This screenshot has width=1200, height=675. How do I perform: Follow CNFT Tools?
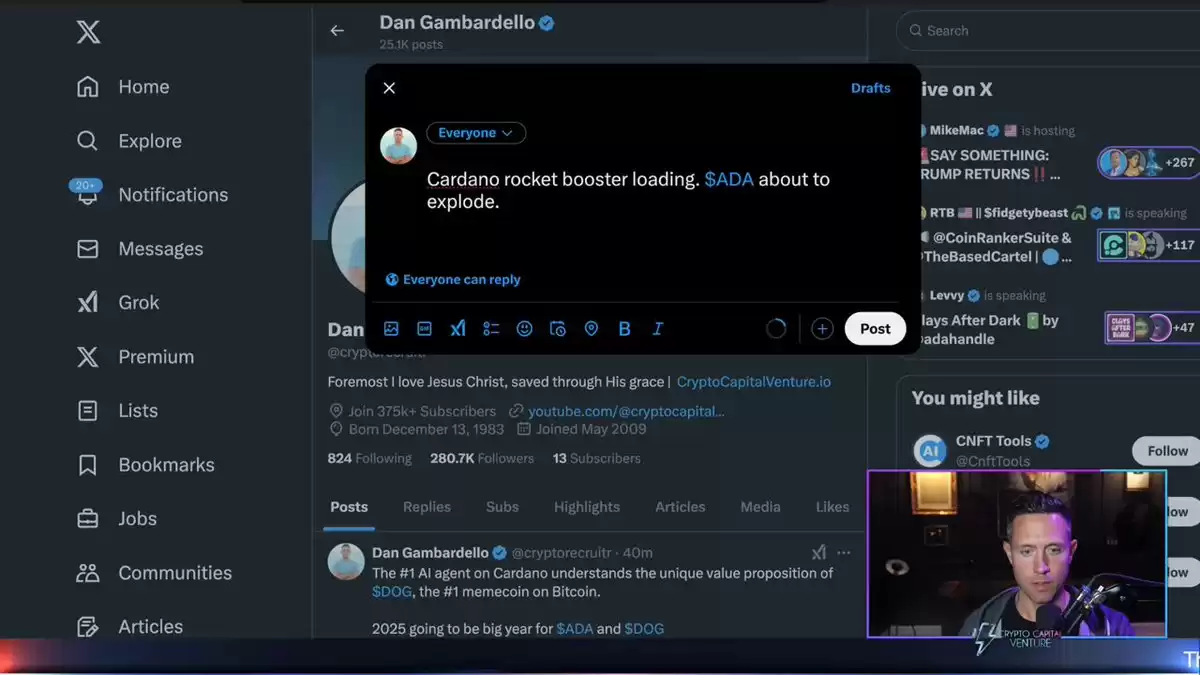pos(1166,451)
